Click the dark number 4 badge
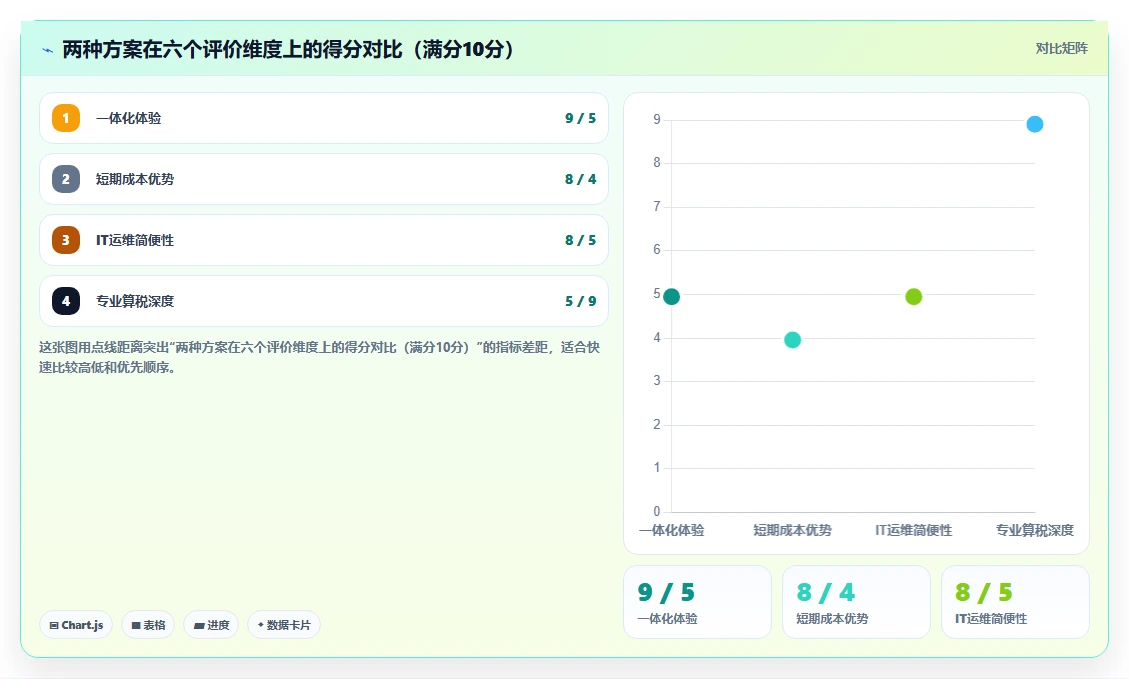 click(66, 301)
